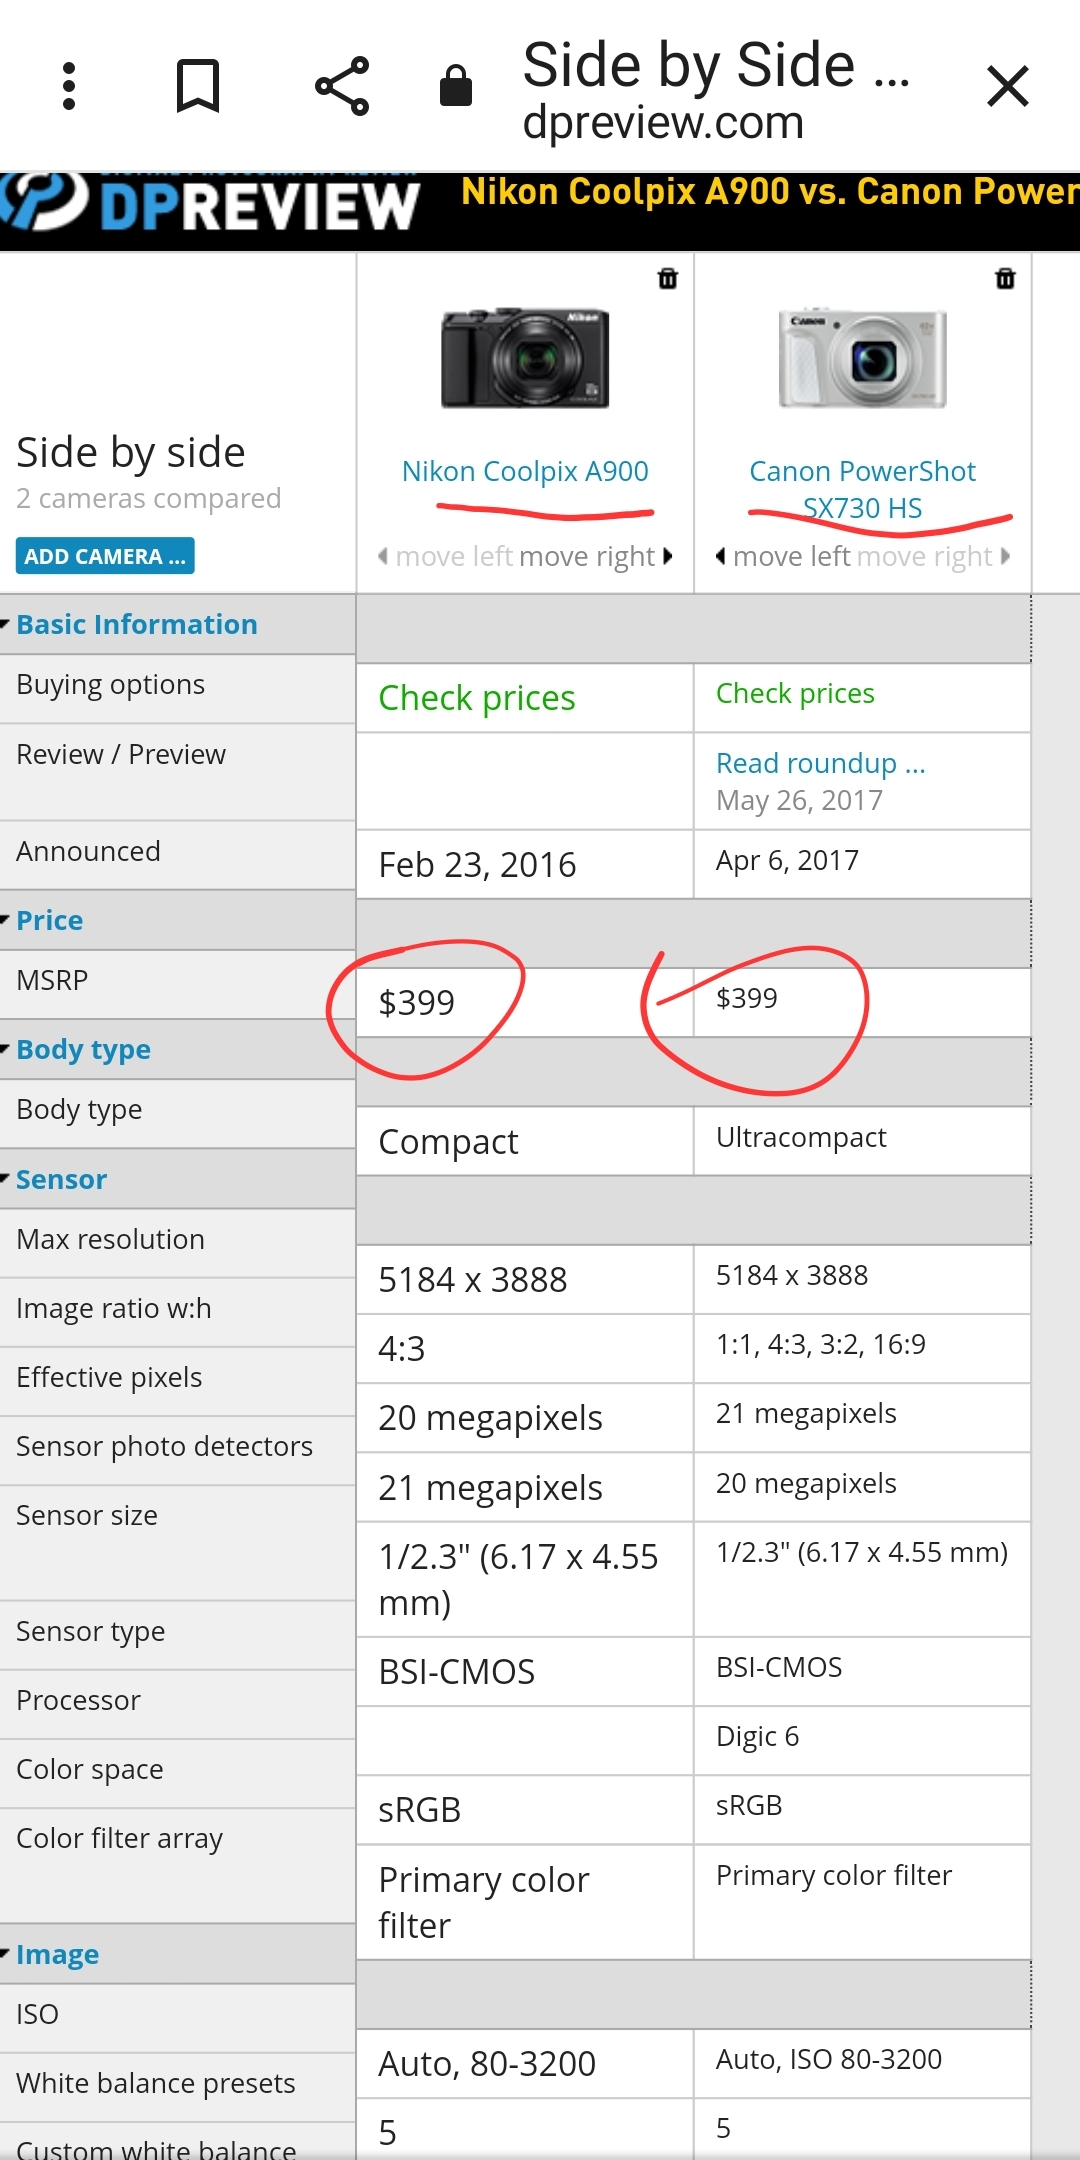Tap the share icon

click(342, 86)
